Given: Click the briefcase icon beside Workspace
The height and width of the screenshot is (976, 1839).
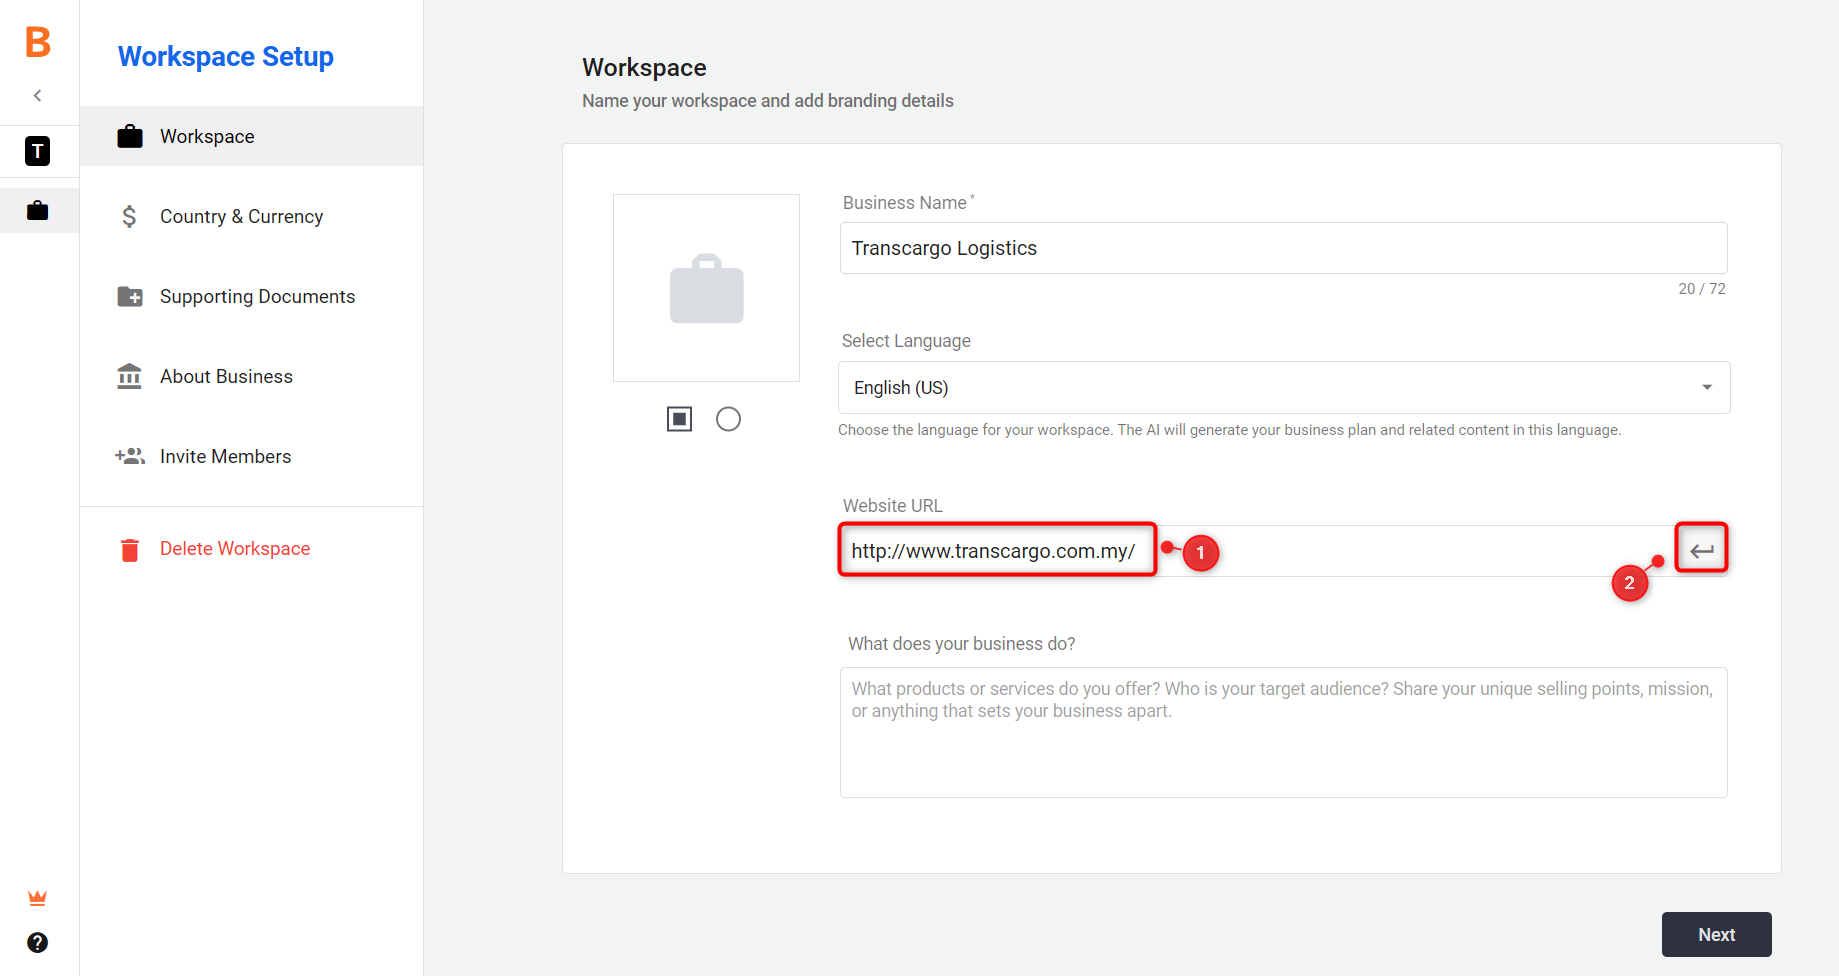Looking at the screenshot, I should (x=130, y=136).
